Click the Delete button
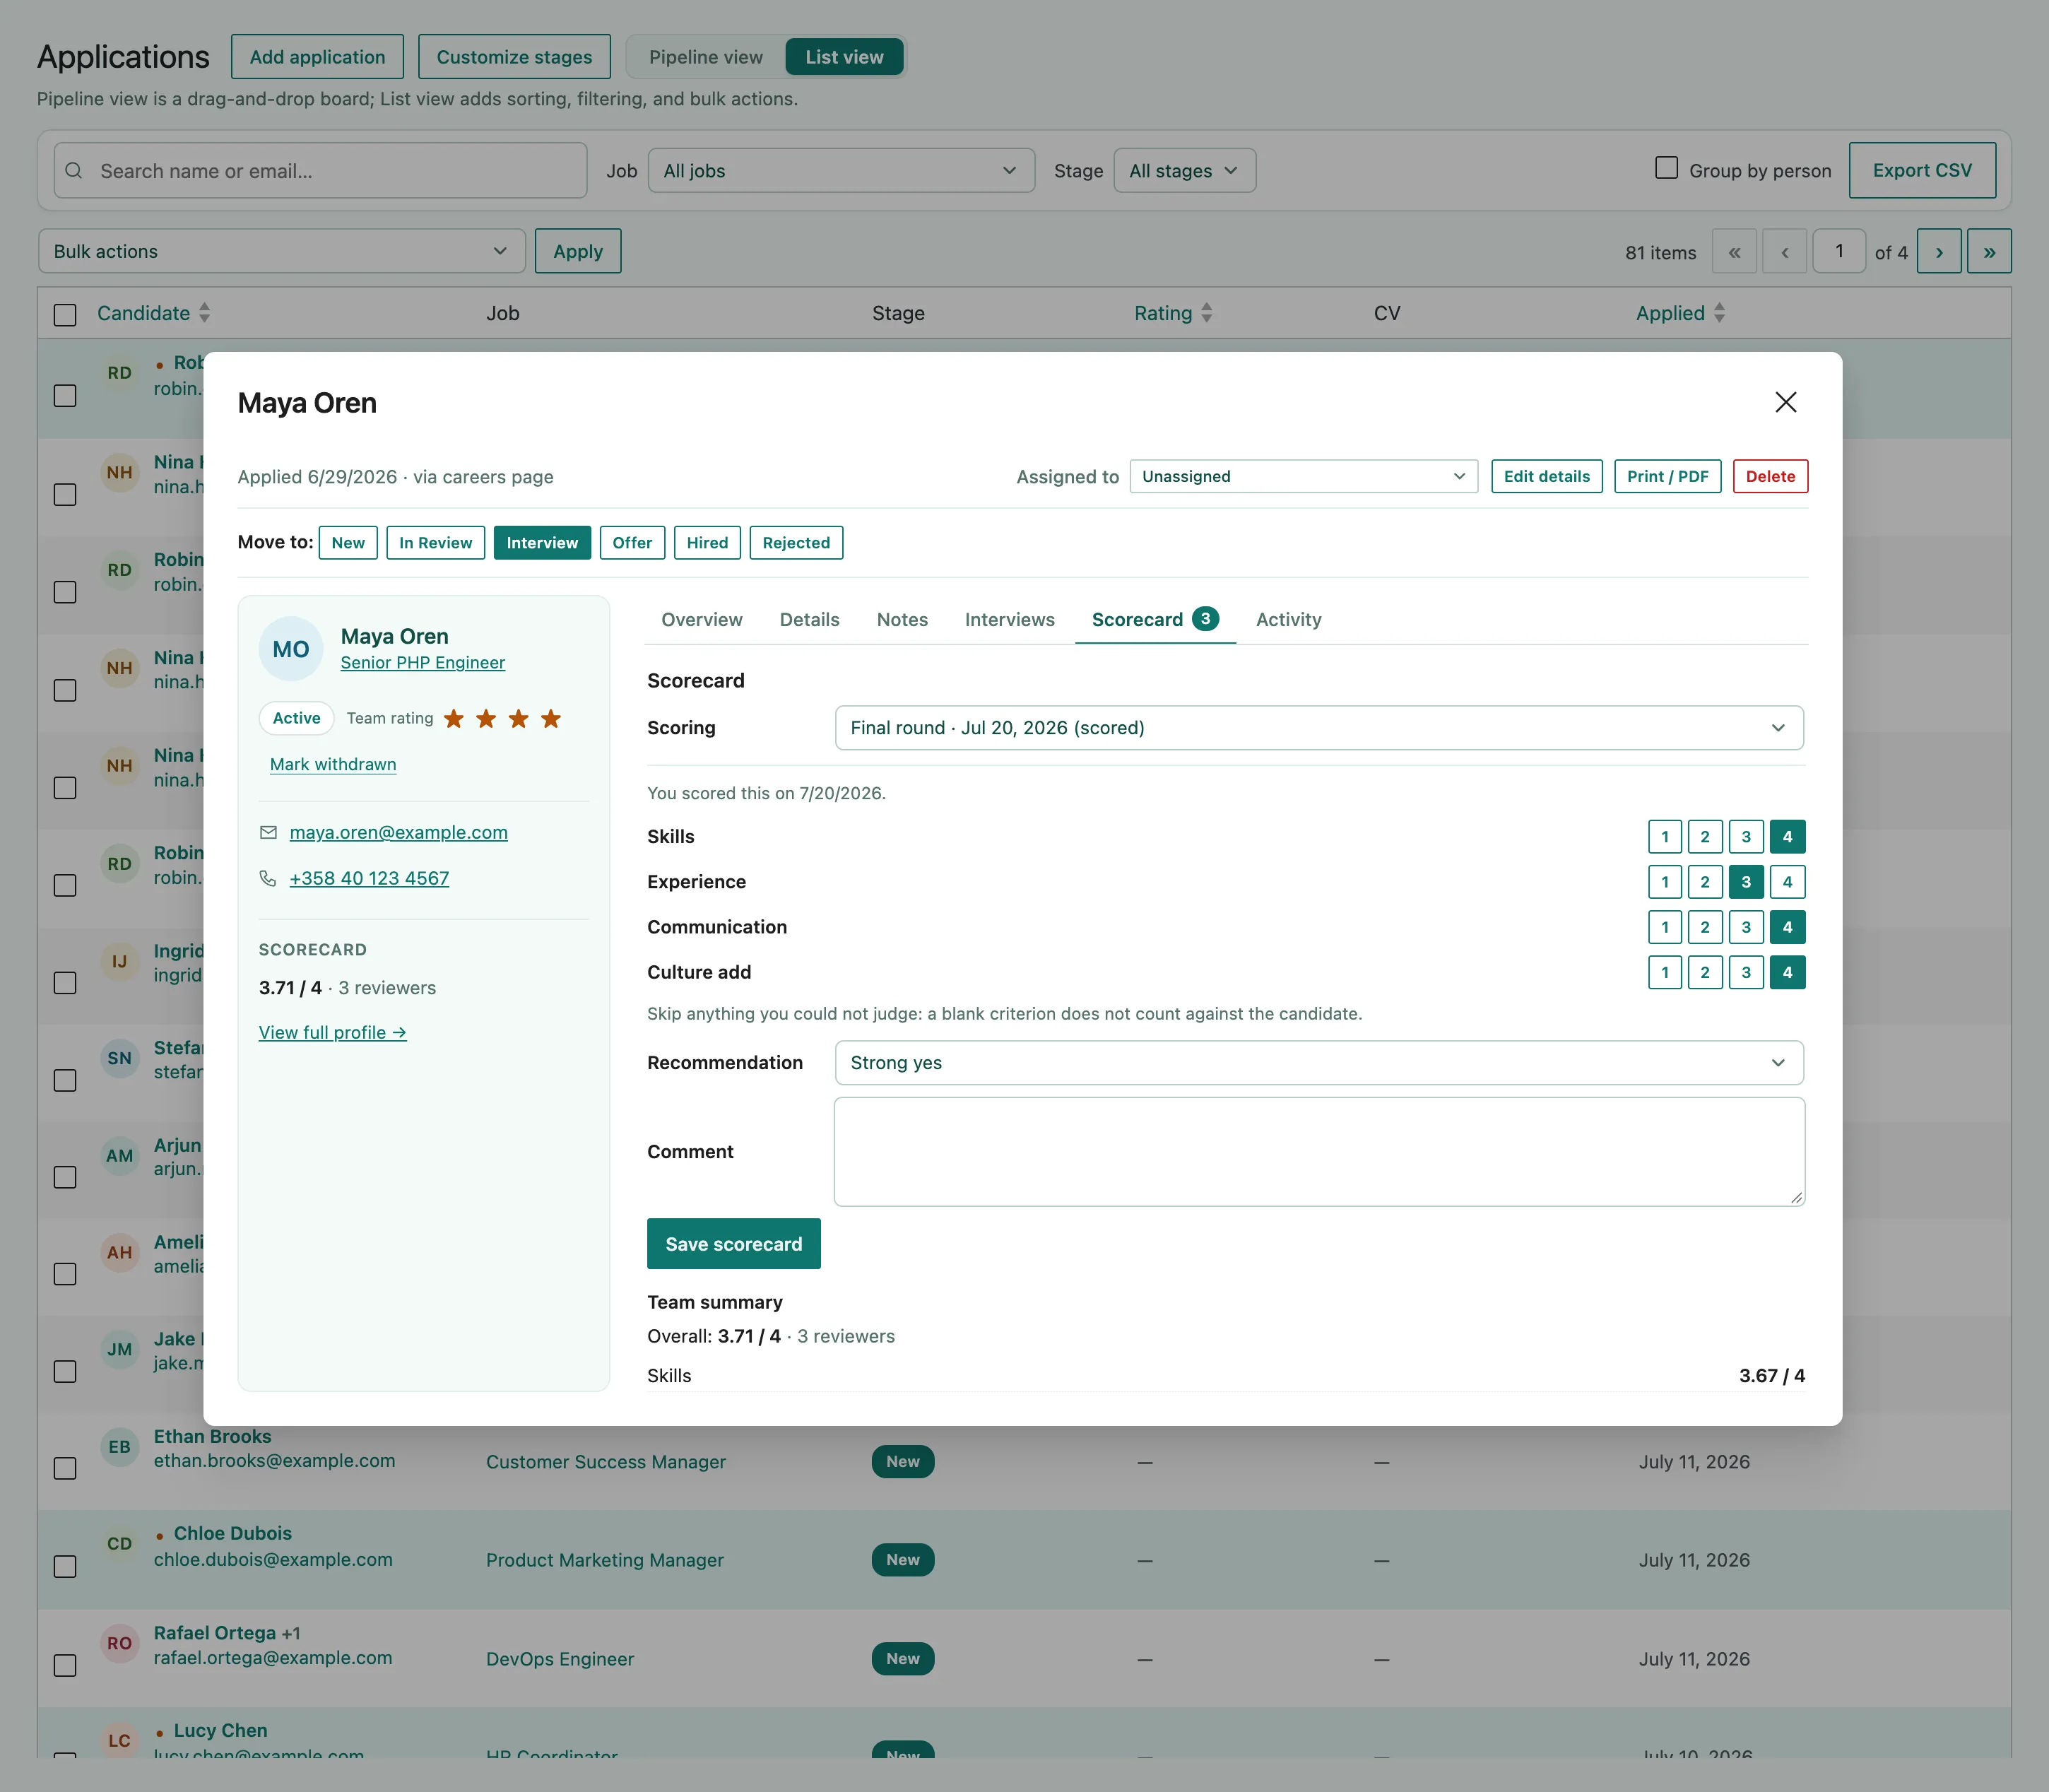The width and height of the screenshot is (2049, 1792). pos(1770,476)
